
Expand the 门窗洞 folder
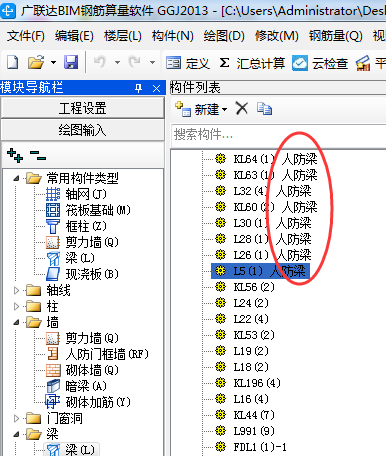16,418
